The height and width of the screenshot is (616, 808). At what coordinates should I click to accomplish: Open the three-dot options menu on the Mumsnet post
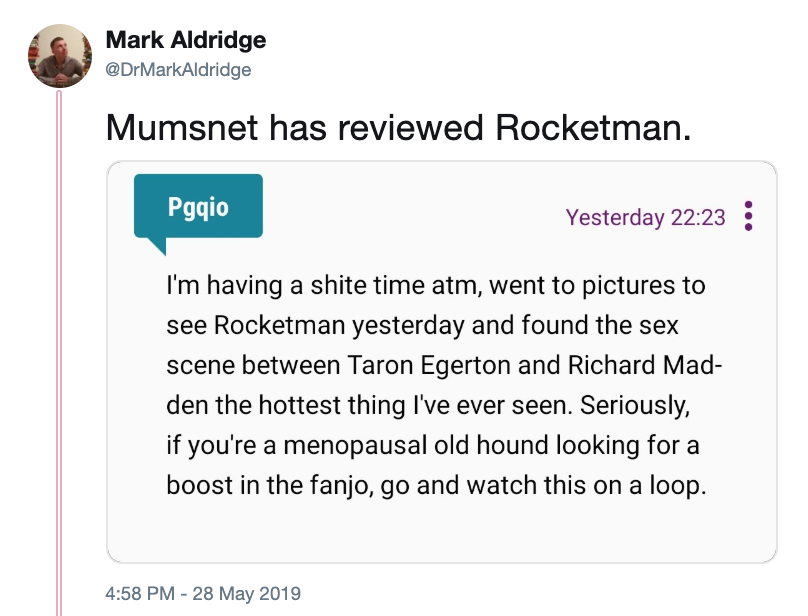[x=748, y=218]
